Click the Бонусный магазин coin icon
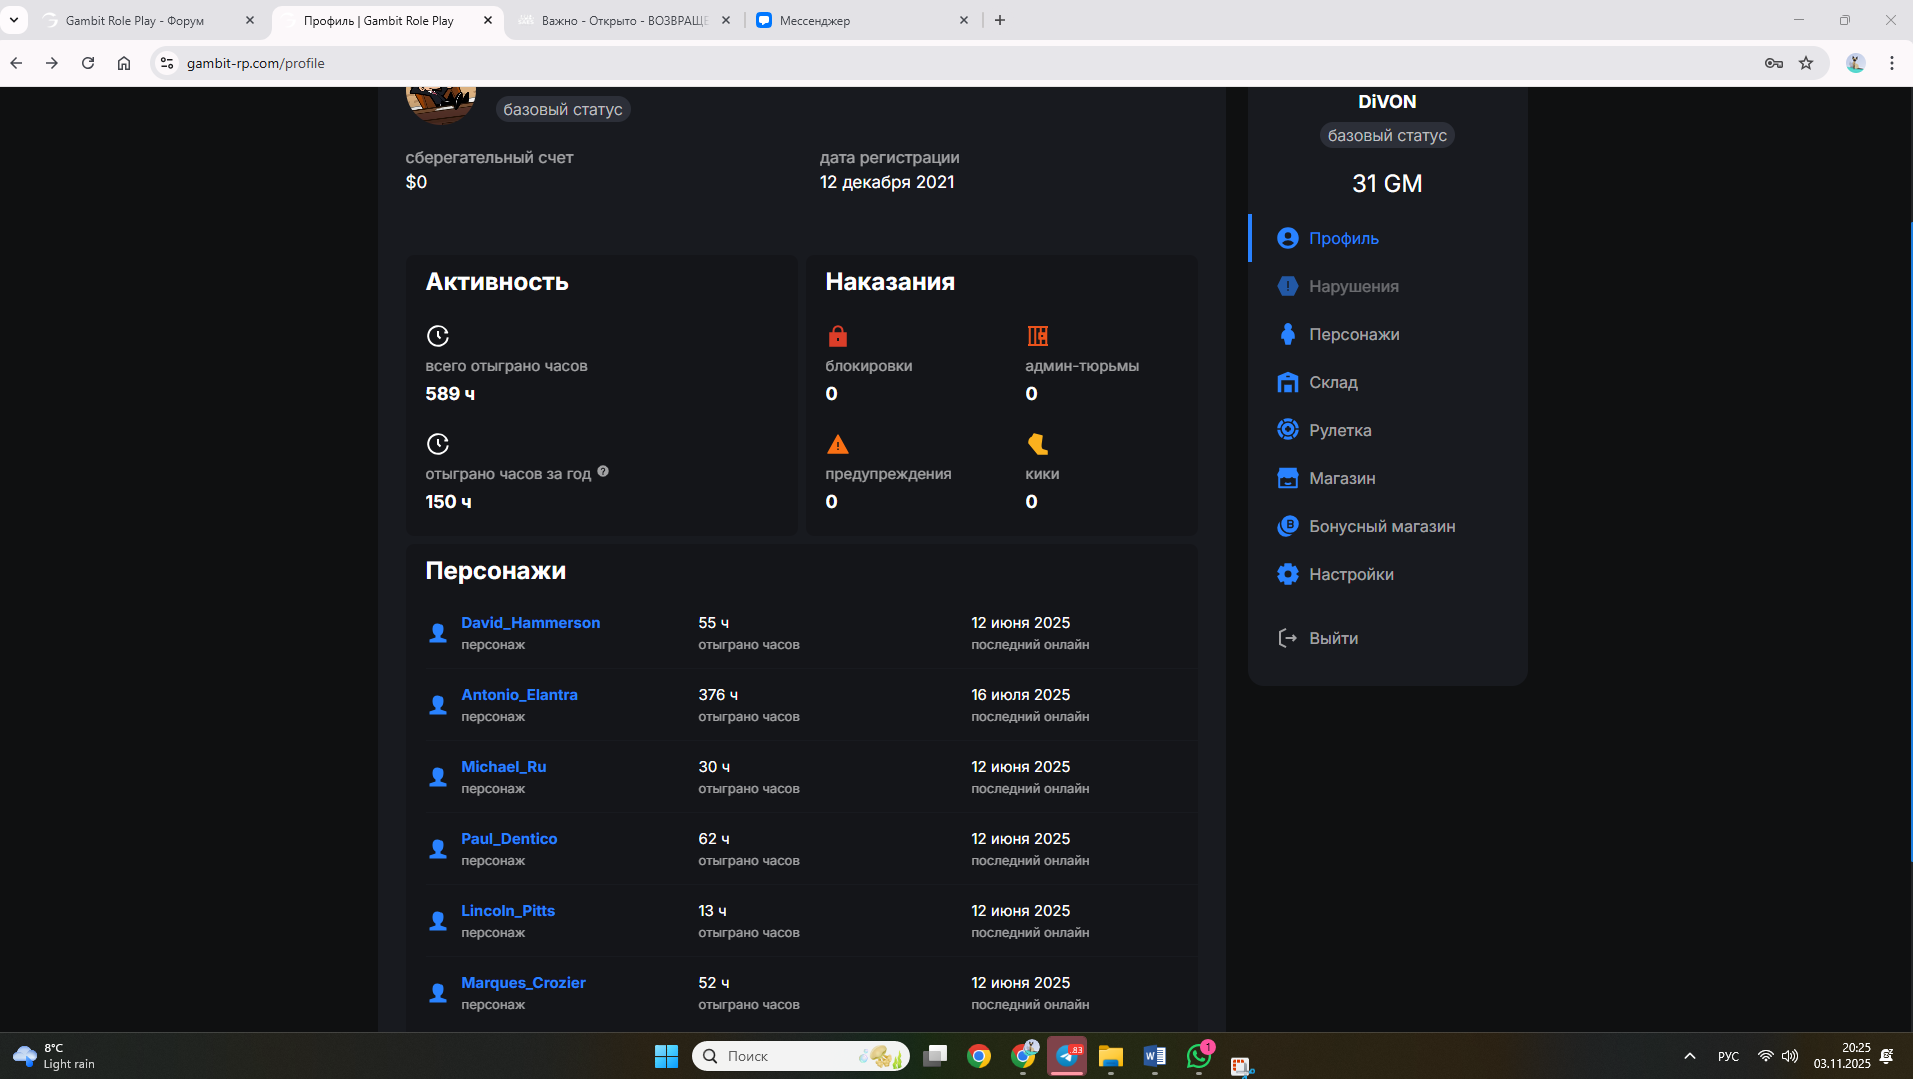 click(1287, 526)
